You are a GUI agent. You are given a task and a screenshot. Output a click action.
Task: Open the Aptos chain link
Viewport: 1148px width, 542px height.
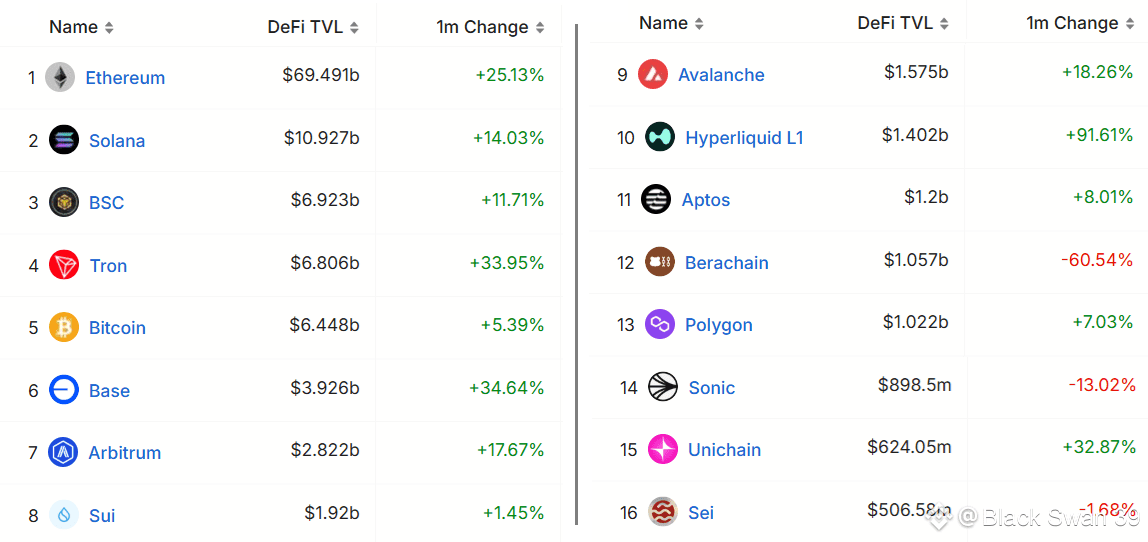click(706, 200)
